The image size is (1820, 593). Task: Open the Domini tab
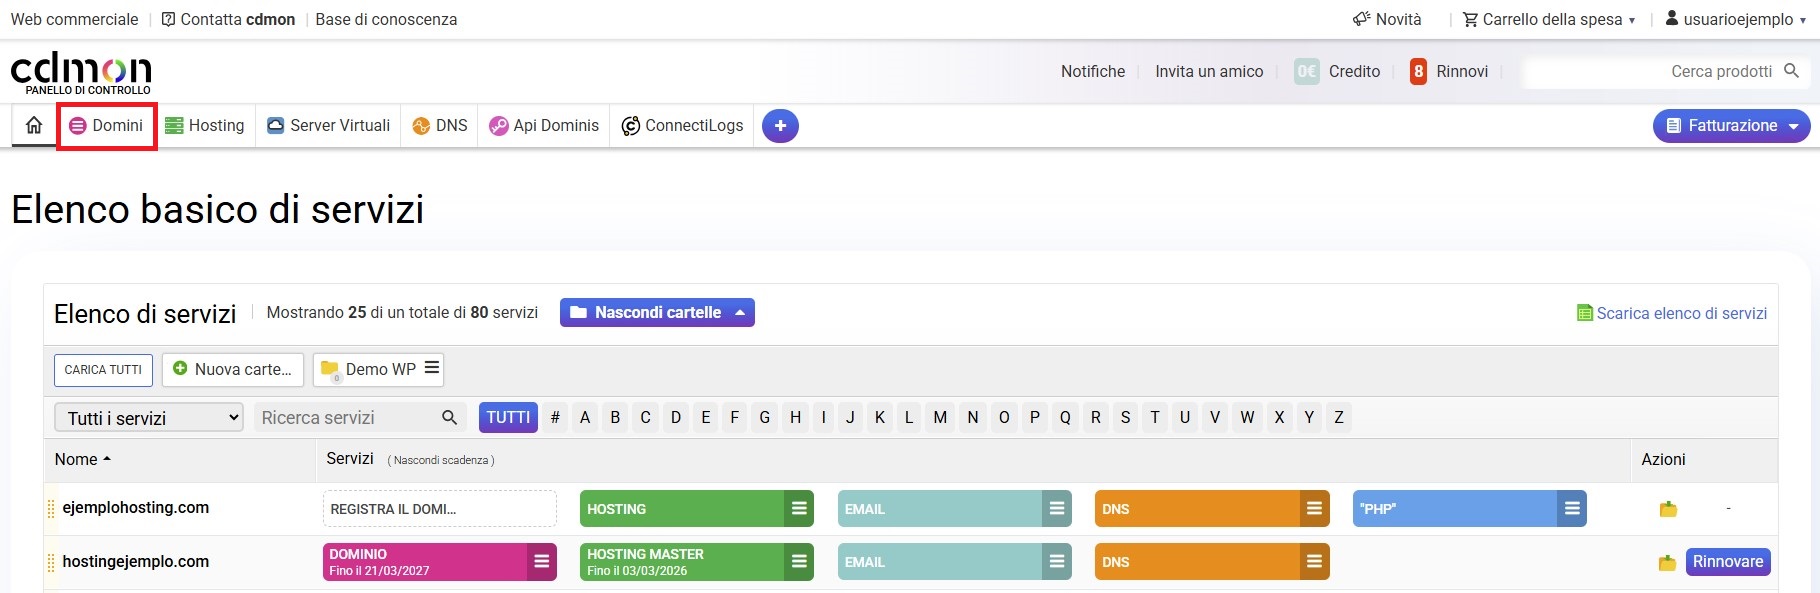[x=107, y=126]
